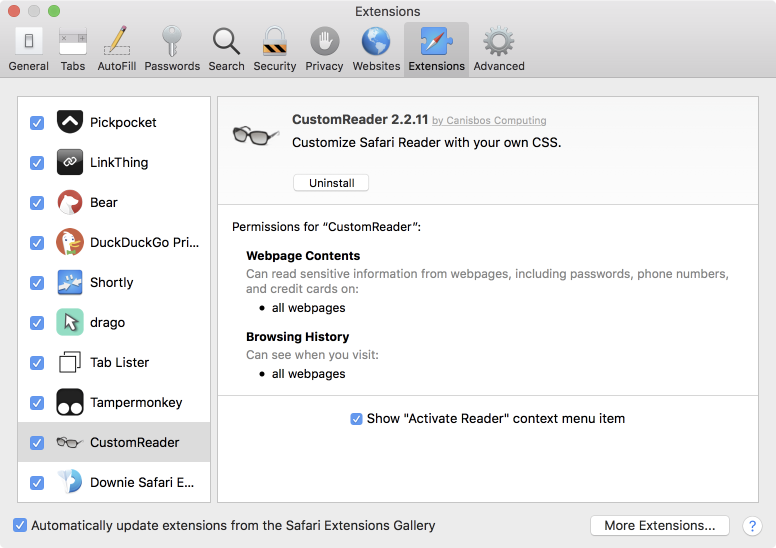Select Bear in the extensions list
776x548 pixels.
click(x=104, y=202)
